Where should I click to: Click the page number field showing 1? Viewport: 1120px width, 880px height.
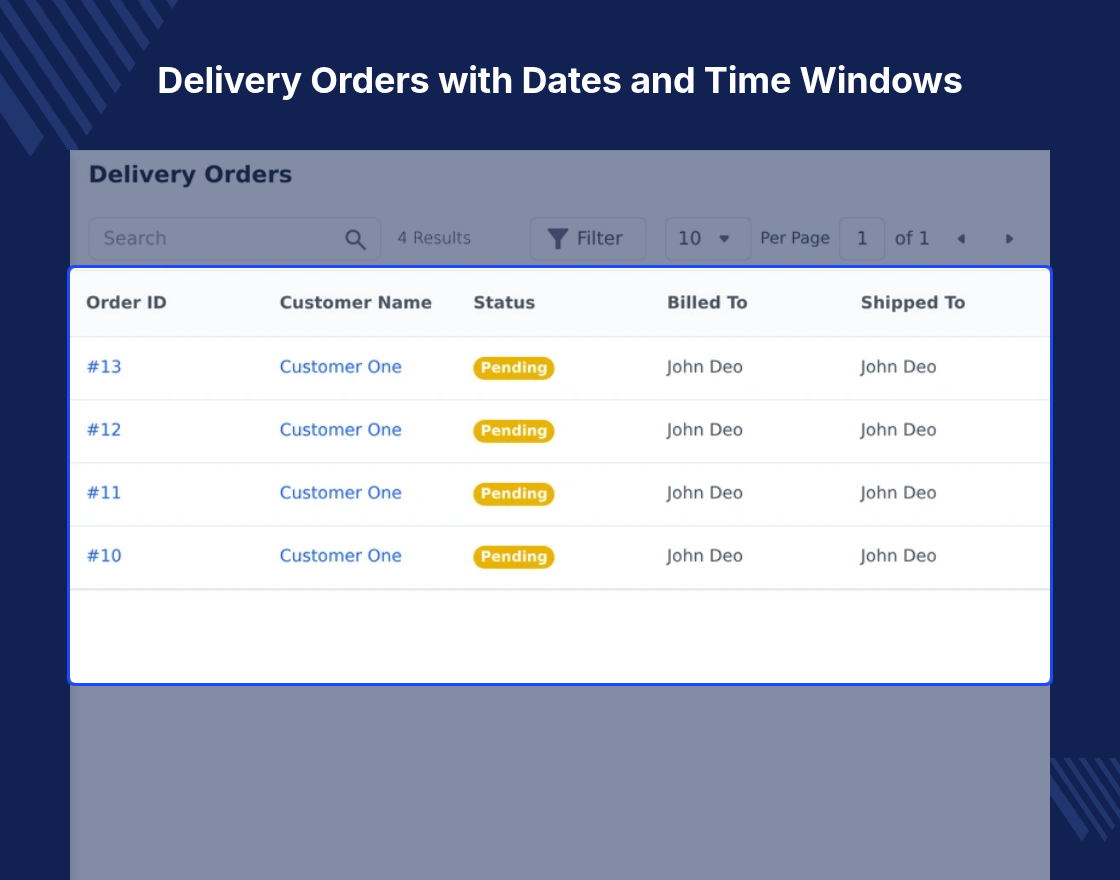[861, 239]
